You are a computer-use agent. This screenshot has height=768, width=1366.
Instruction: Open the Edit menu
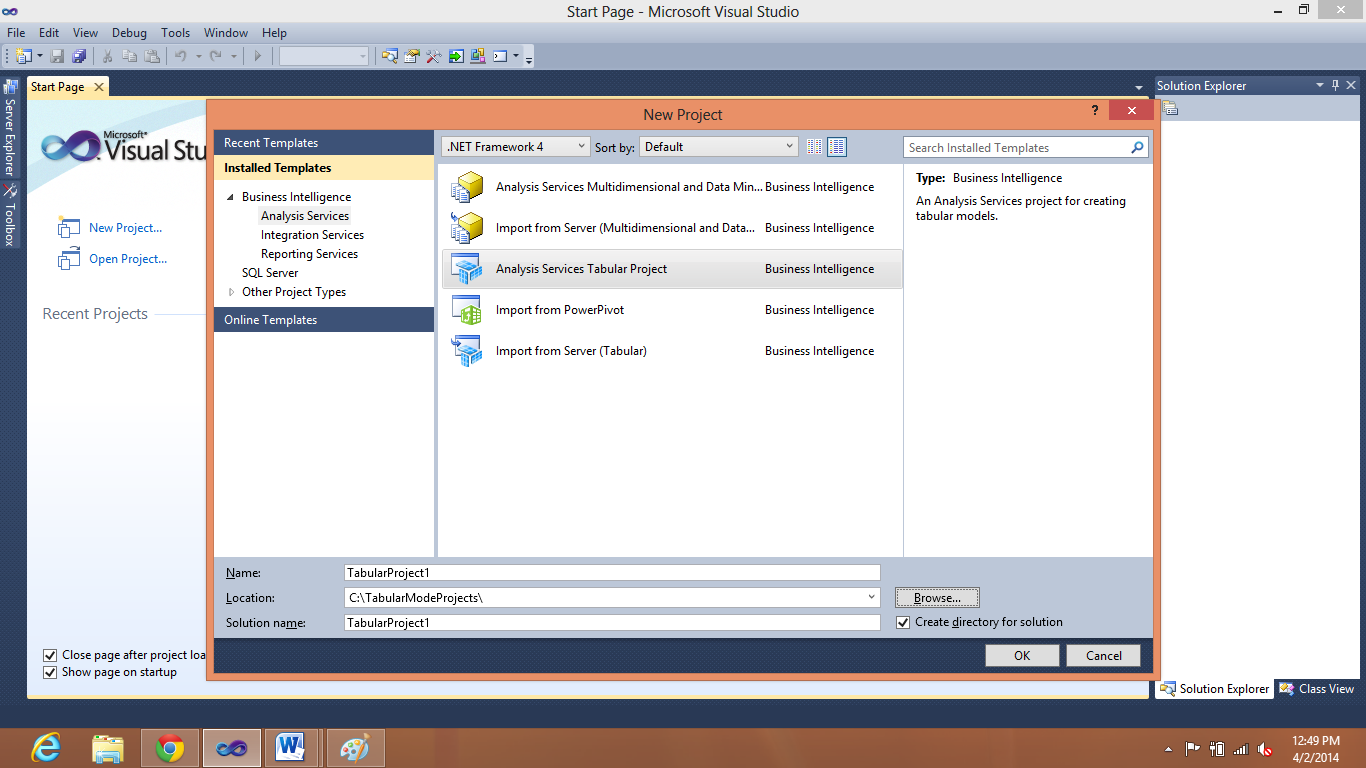point(49,33)
